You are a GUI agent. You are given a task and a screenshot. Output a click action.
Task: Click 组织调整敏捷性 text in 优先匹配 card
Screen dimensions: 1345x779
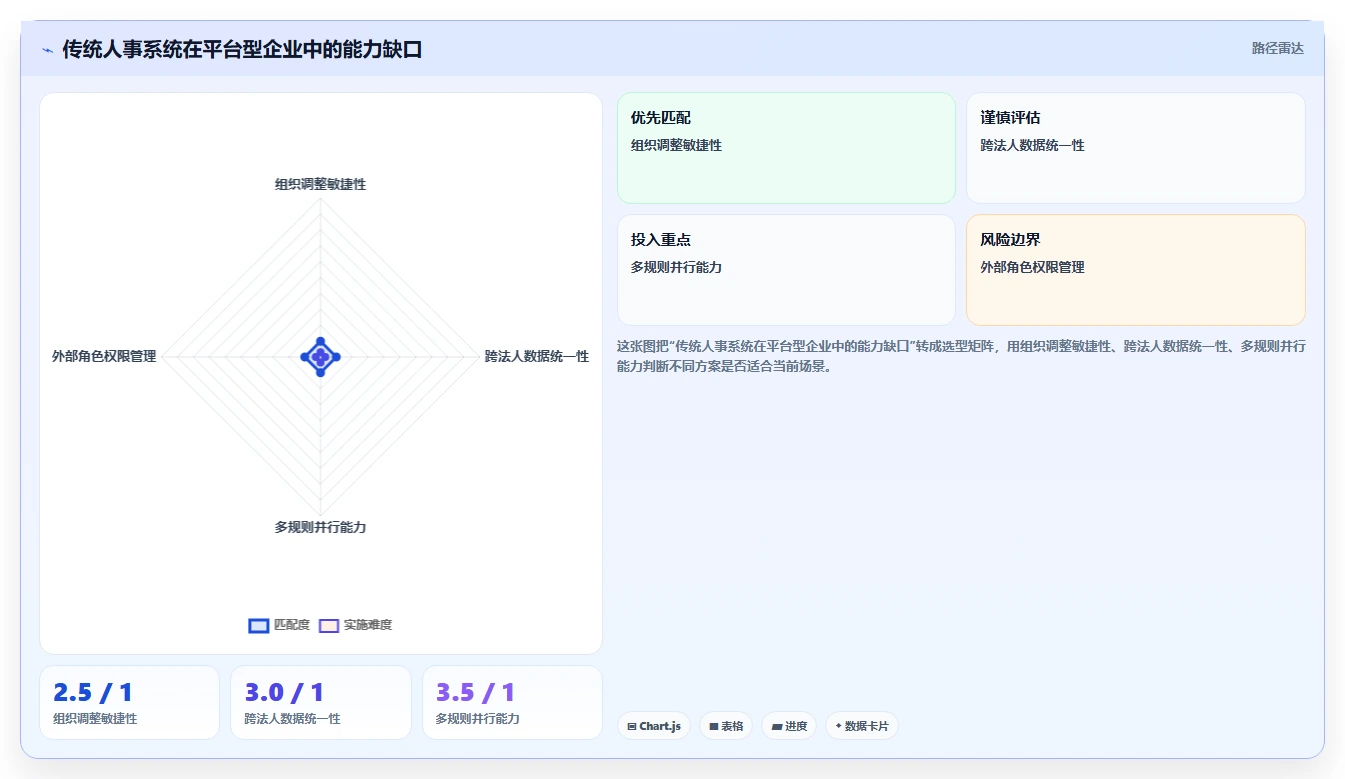pyautogui.click(x=676, y=145)
